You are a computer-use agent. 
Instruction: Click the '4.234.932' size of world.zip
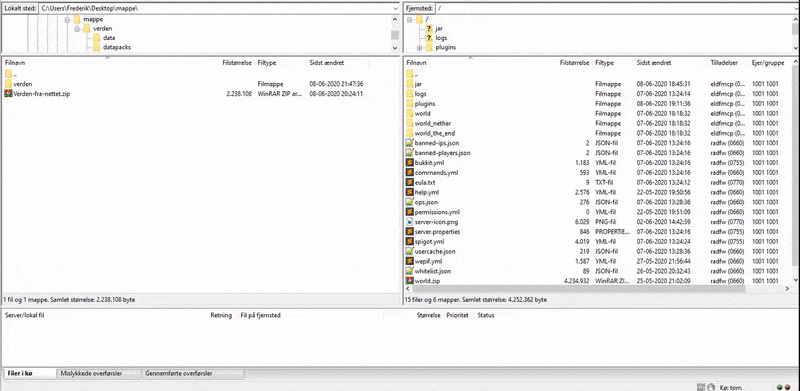[x=577, y=281]
